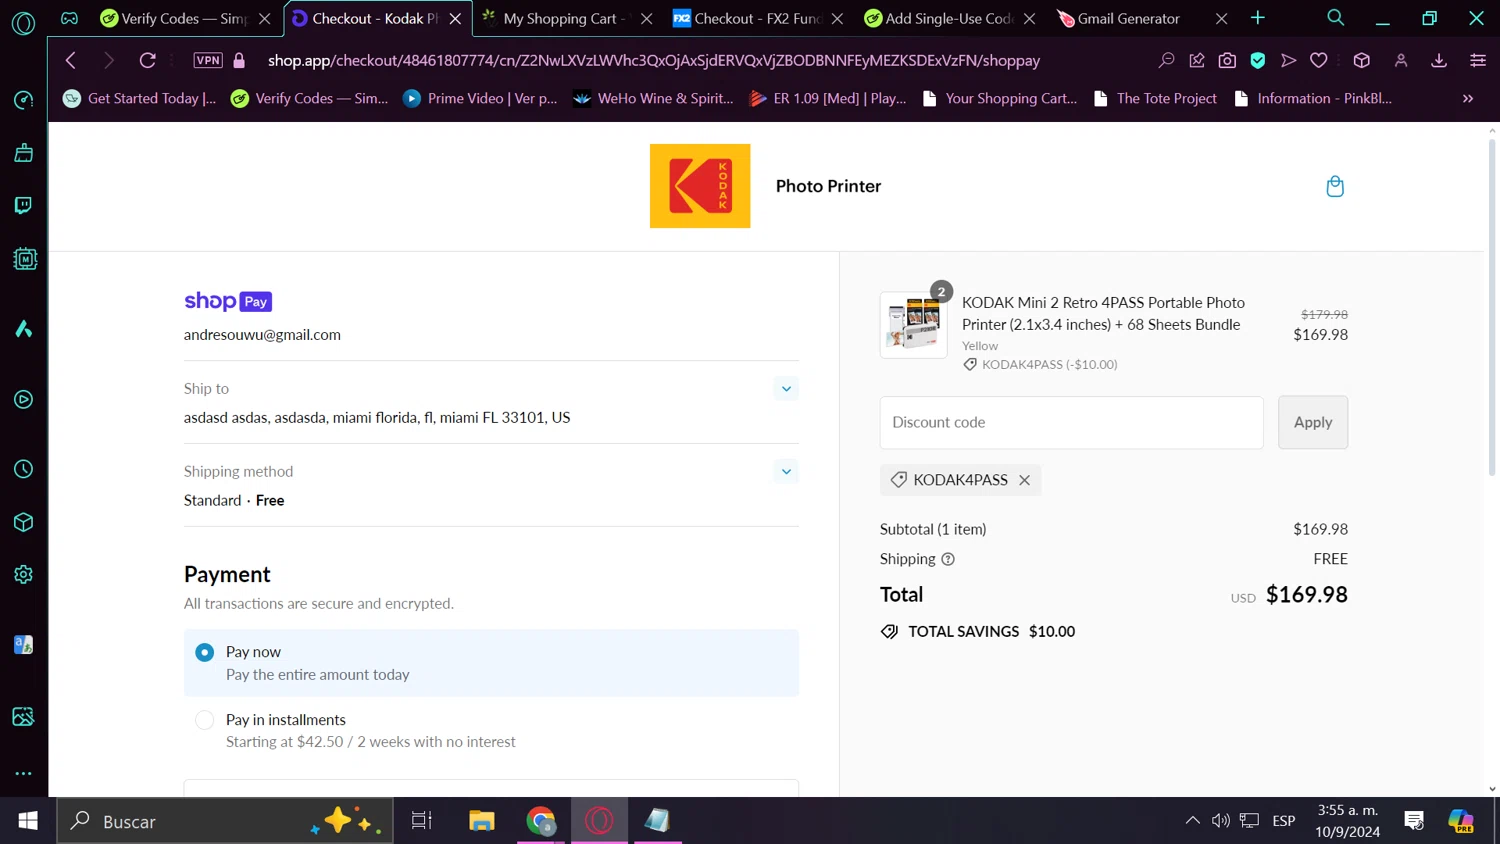The height and width of the screenshot is (844, 1500).
Task: Expand the Shipping method section
Action: pyautogui.click(x=786, y=472)
